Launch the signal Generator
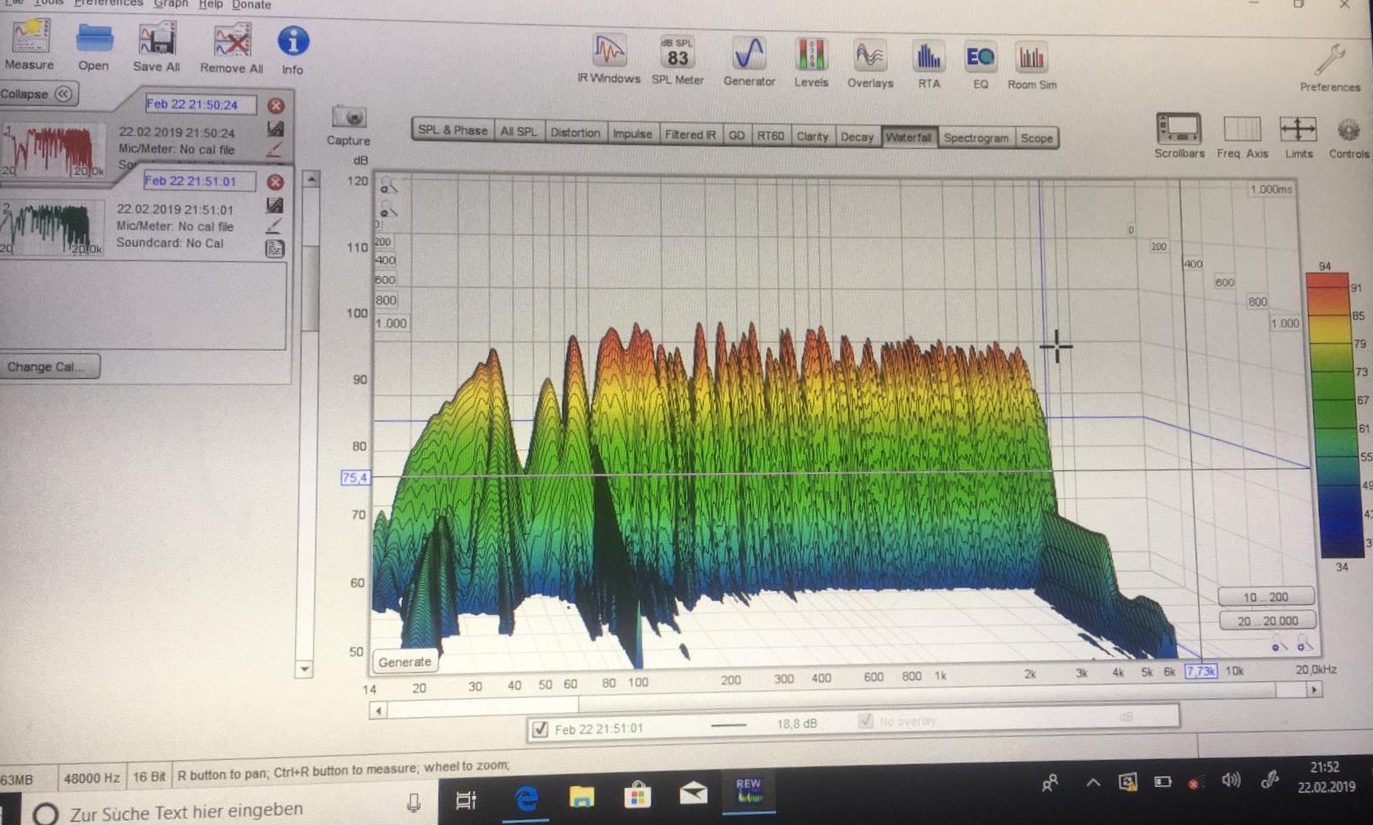The height and width of the screenshot is (825, 1373). pyautogui.click(x=749, y=55)
